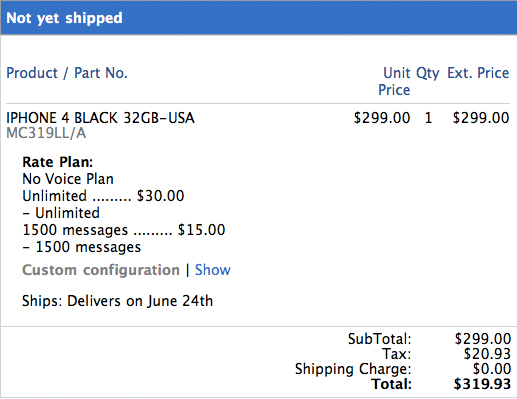This screenshot has height=399, width=517.
Task: Click the Custom configuration label
Action: [x=101, y=270]
